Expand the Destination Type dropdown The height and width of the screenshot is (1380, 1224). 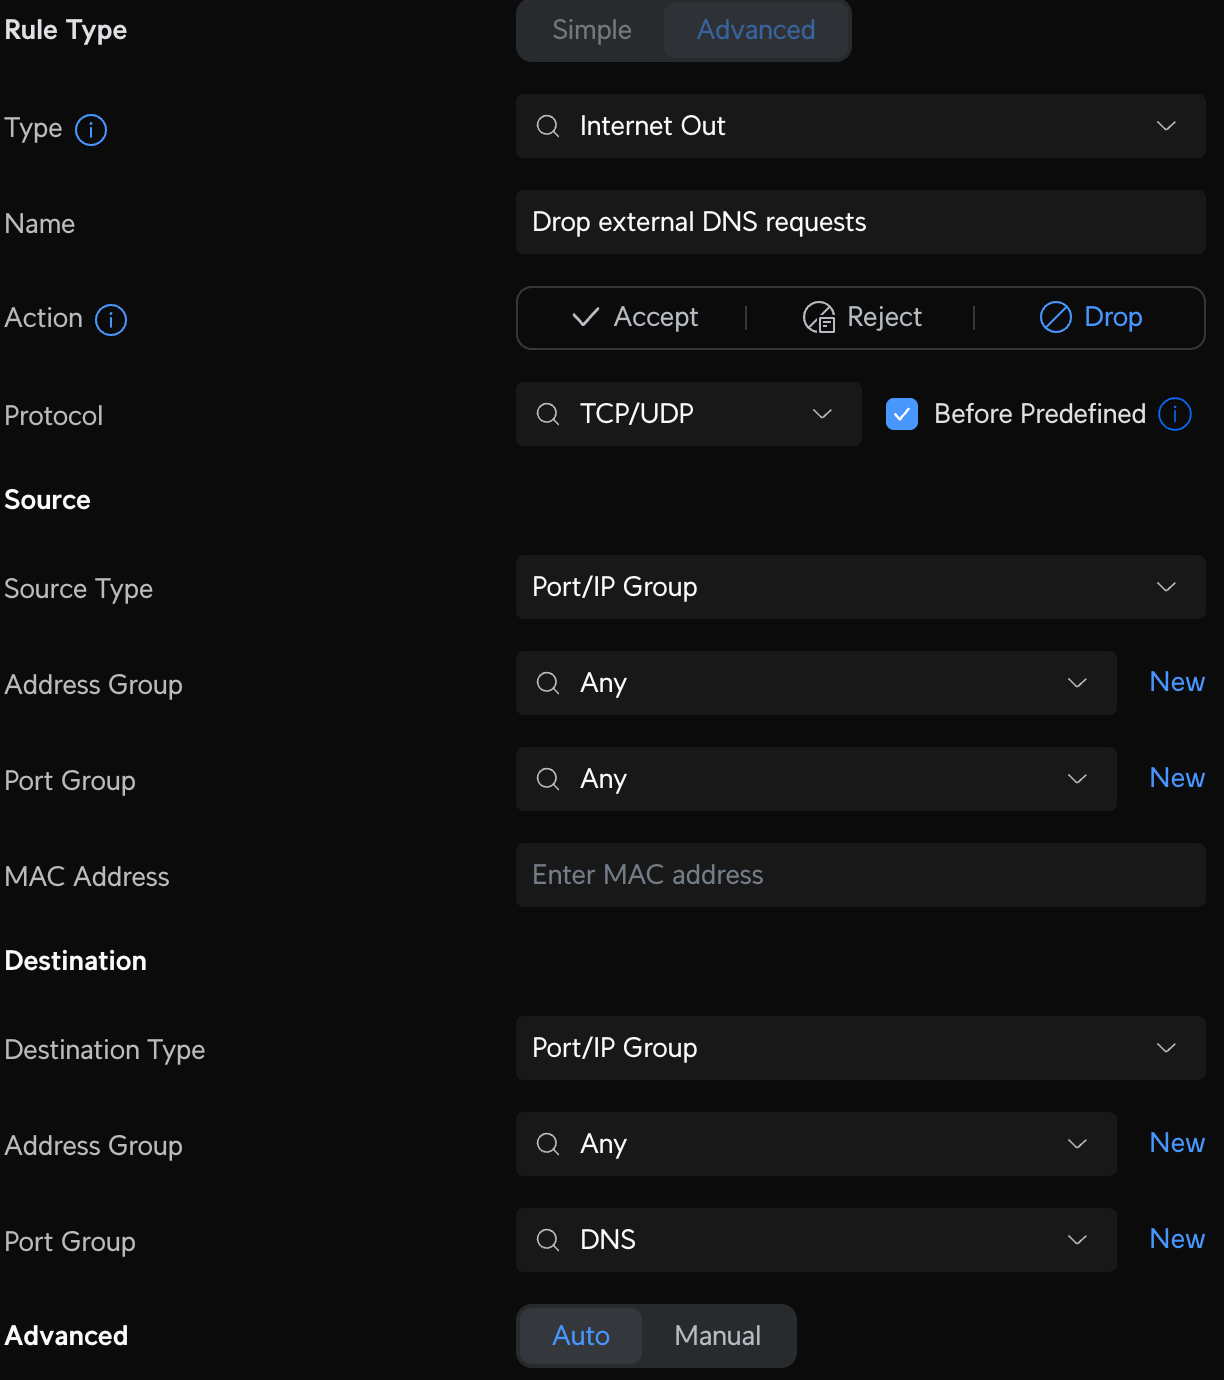pos(860,1048)
